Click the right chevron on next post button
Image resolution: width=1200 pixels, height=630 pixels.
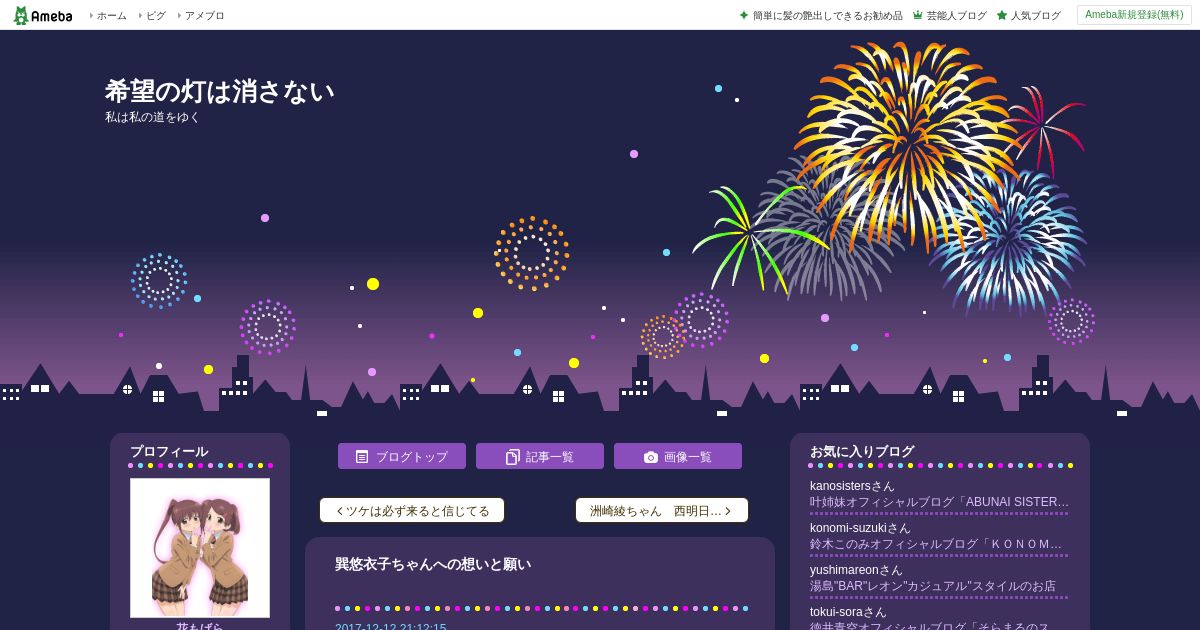pyautogui.click(x=728, y=510)
